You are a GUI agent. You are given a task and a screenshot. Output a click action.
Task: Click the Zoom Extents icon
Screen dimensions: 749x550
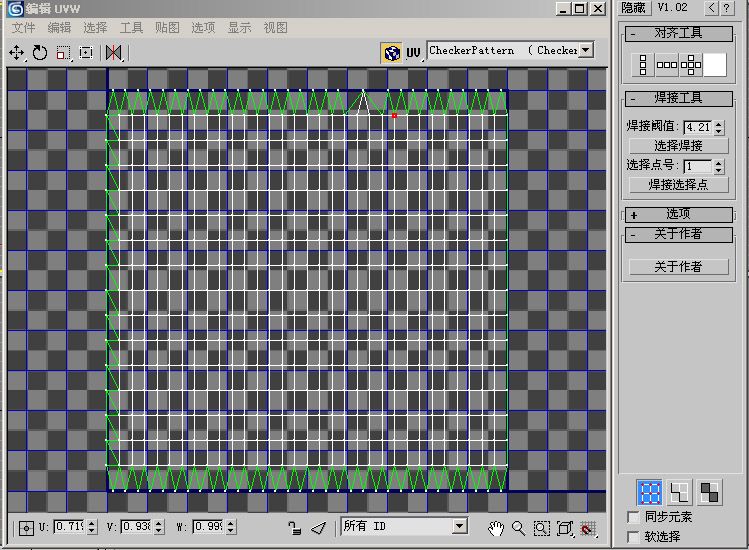(x=565, y=528)
